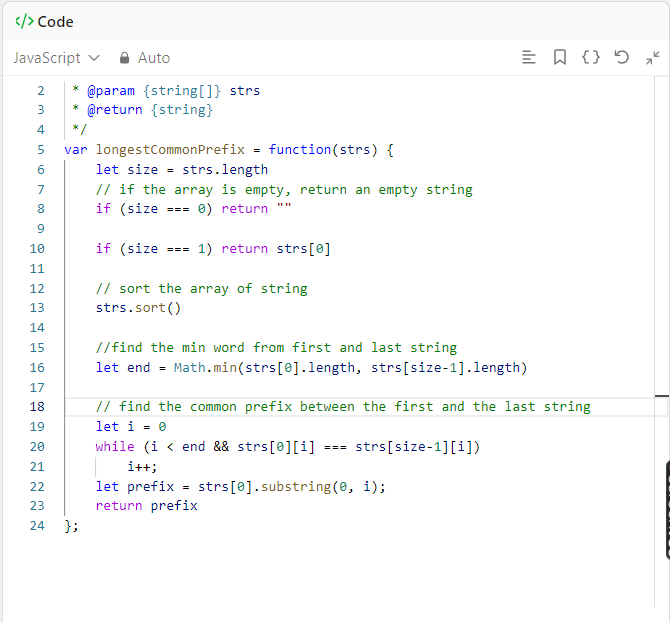Click the Code panel title
Screen dimensions: 670x622
coord(56,22)
